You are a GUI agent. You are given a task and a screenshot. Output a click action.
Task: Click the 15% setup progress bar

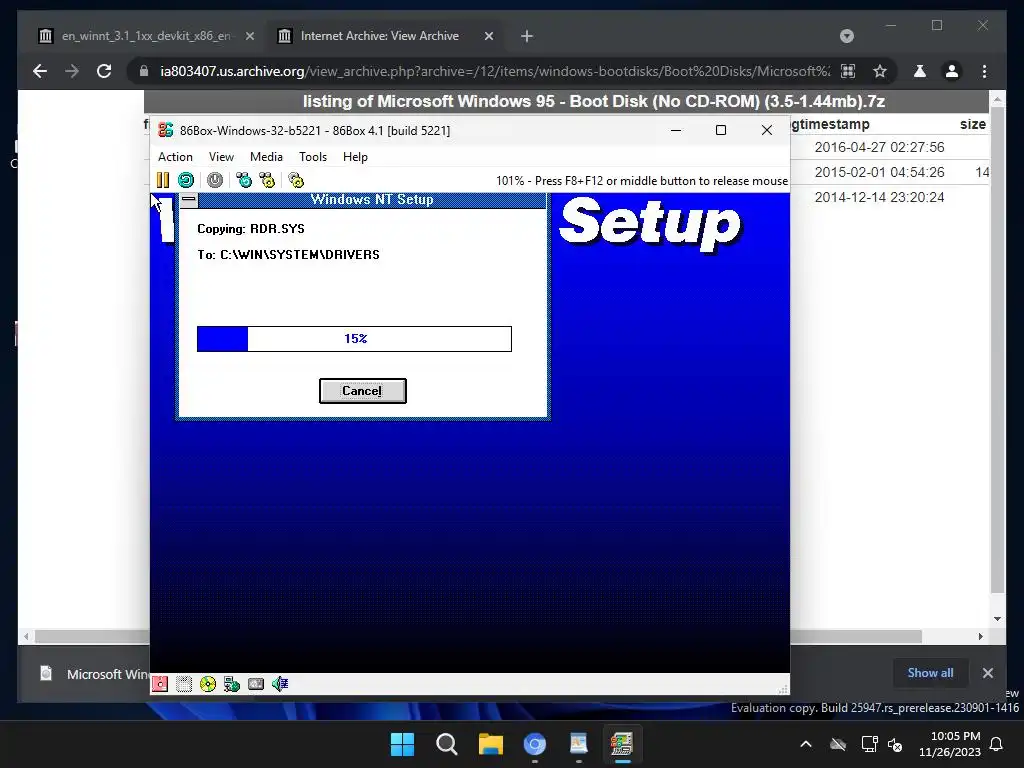pos(355,338)
